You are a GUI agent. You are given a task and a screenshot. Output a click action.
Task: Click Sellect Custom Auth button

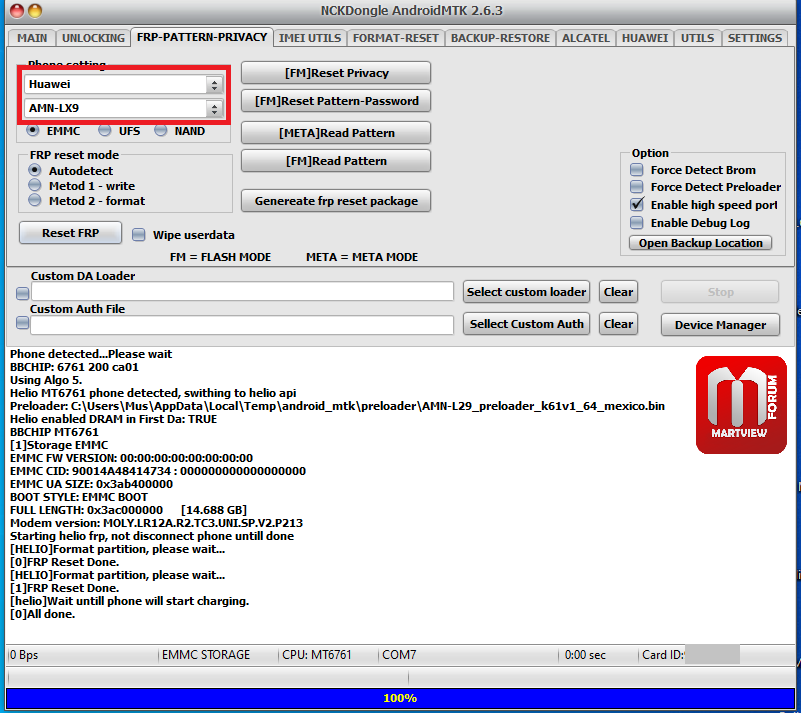pos(526,324)
